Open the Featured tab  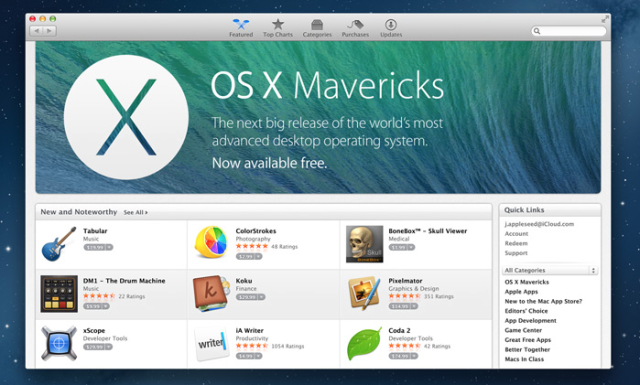(241, 28)
